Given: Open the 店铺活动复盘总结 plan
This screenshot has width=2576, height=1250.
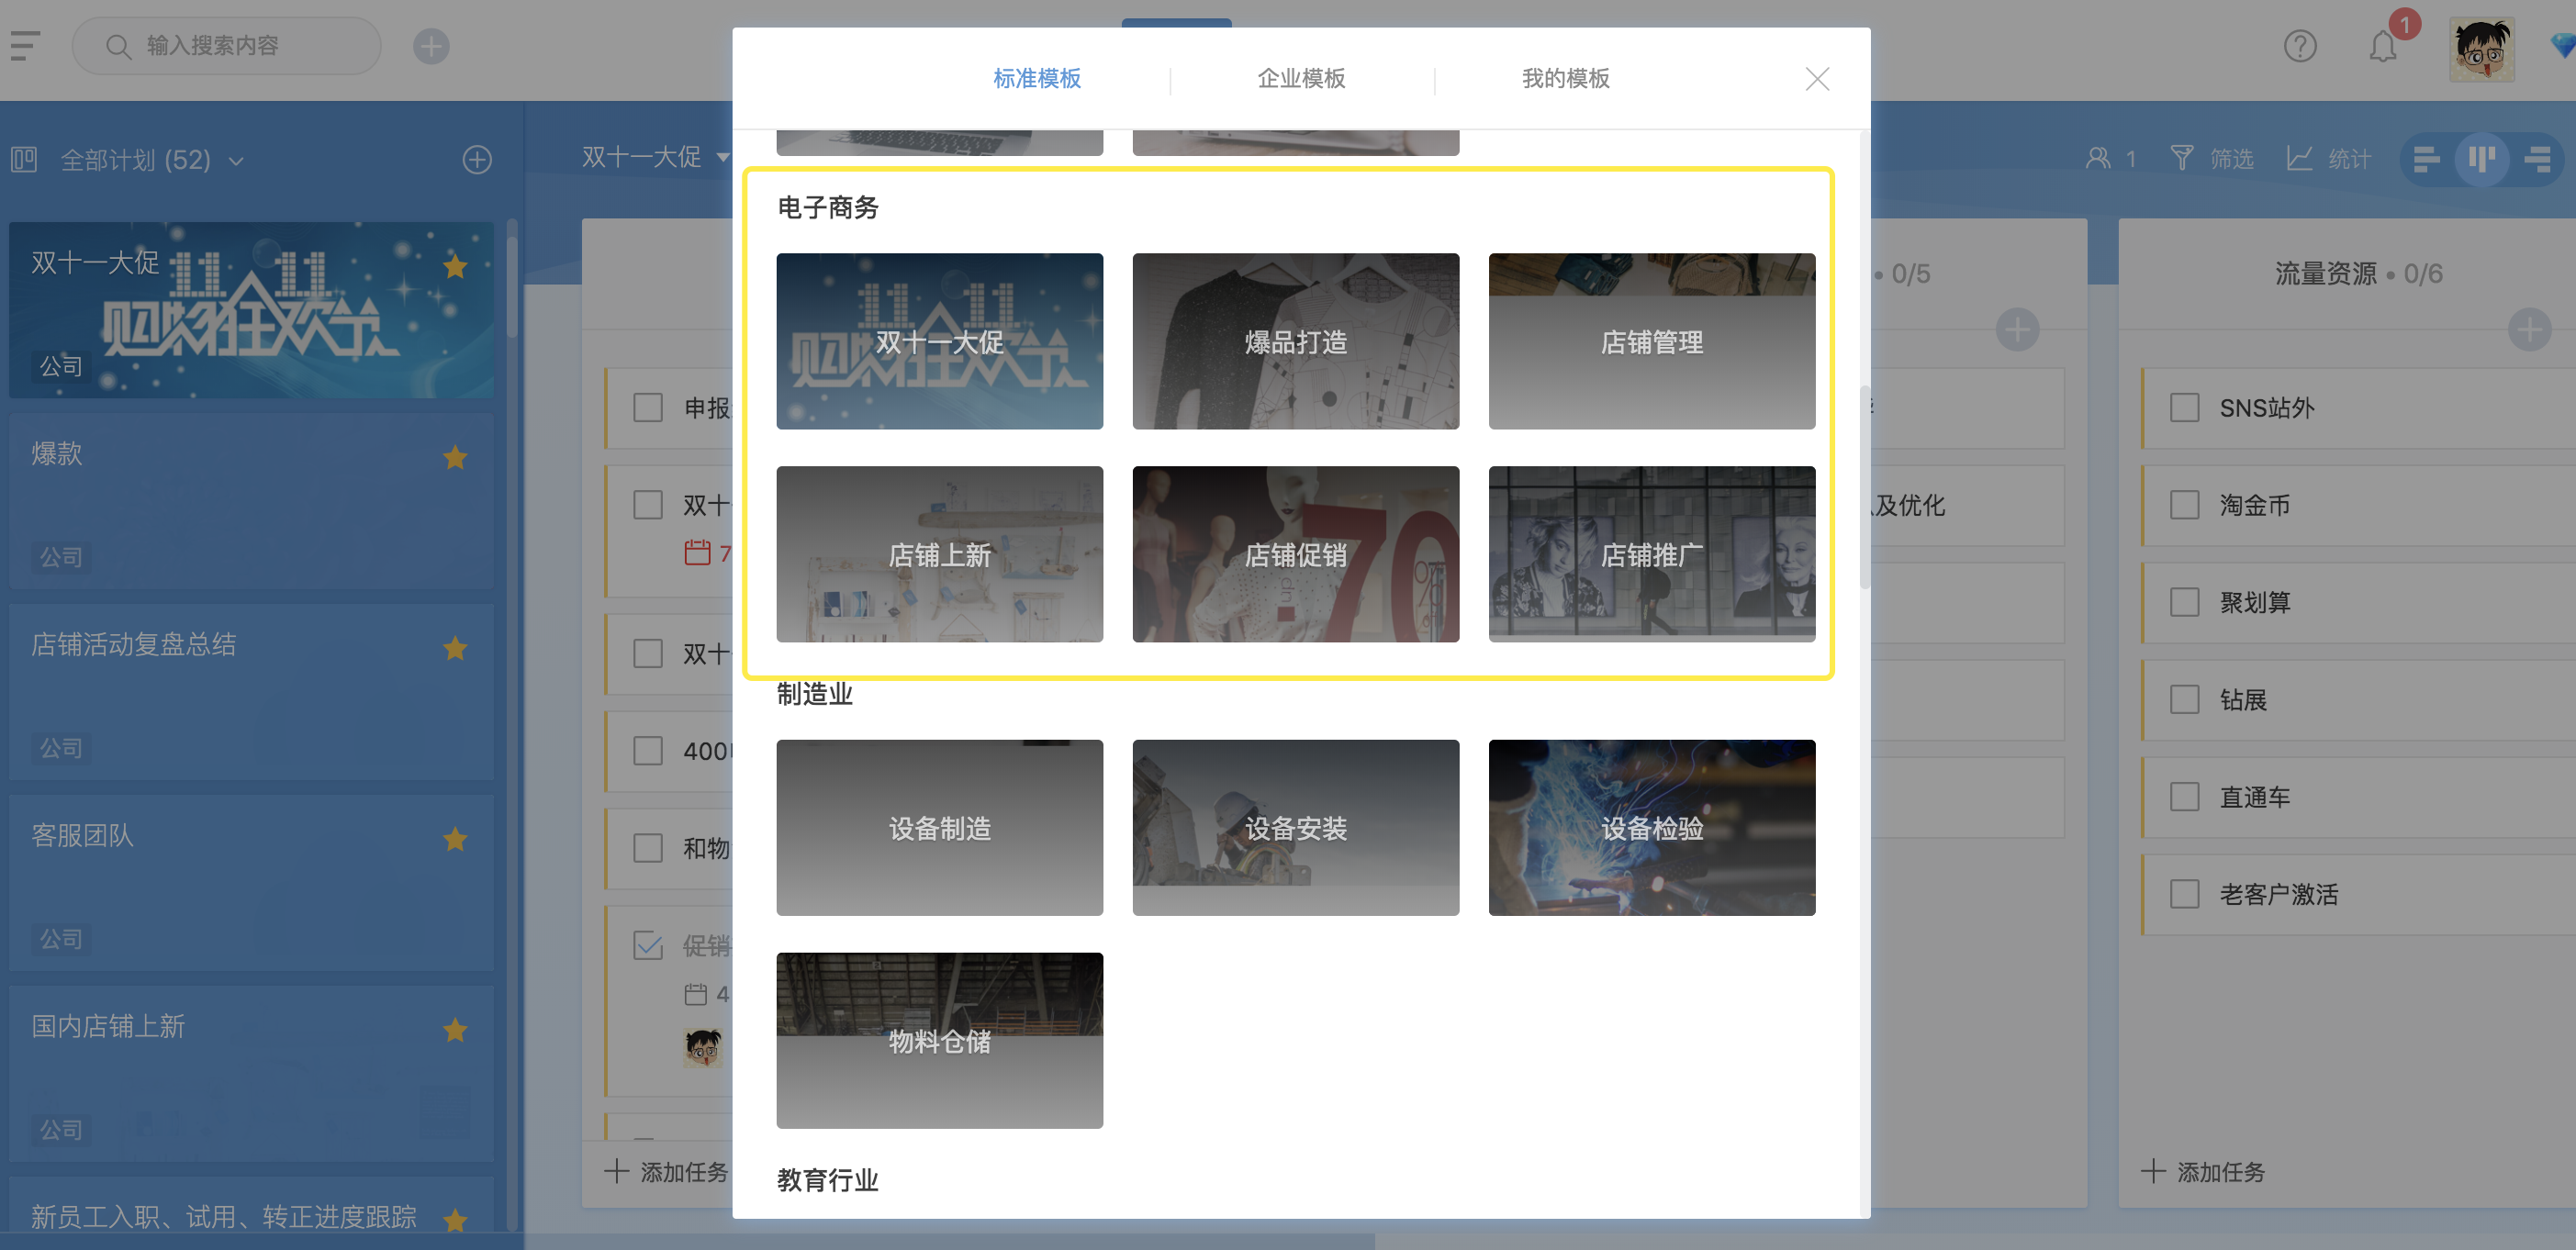Looking at the screenshot, I should tap(251, 693).
